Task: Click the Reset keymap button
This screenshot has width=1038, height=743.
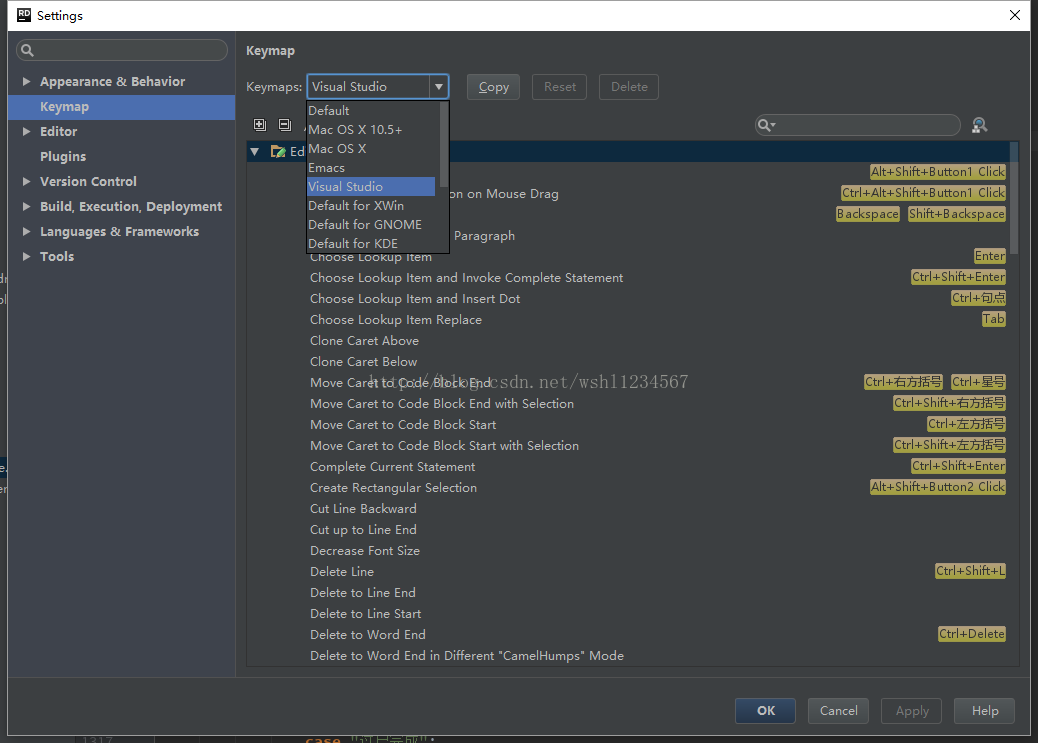Action: pyautogui.click(x=559, y=87)
